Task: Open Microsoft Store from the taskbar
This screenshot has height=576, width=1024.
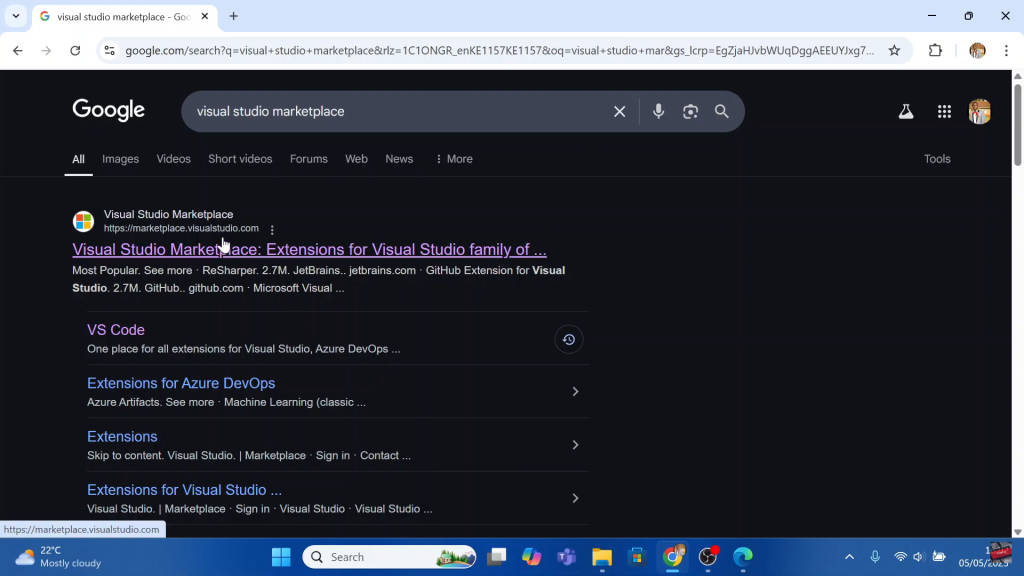Action: [636, 557]
